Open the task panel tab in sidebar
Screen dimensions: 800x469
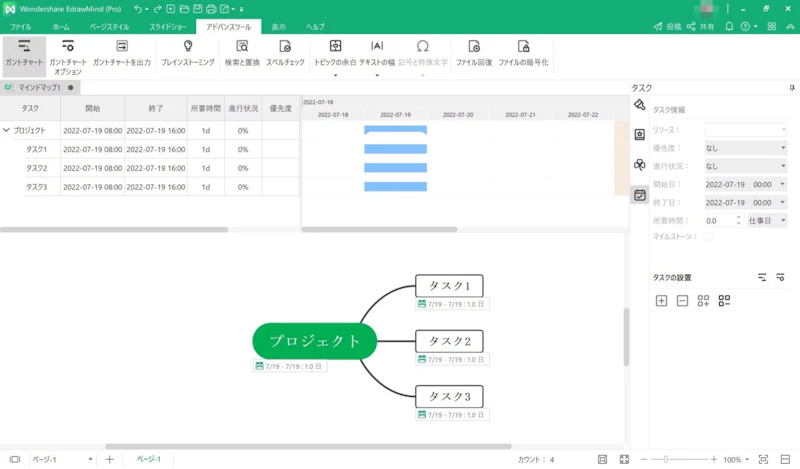(x=640, y=195)
